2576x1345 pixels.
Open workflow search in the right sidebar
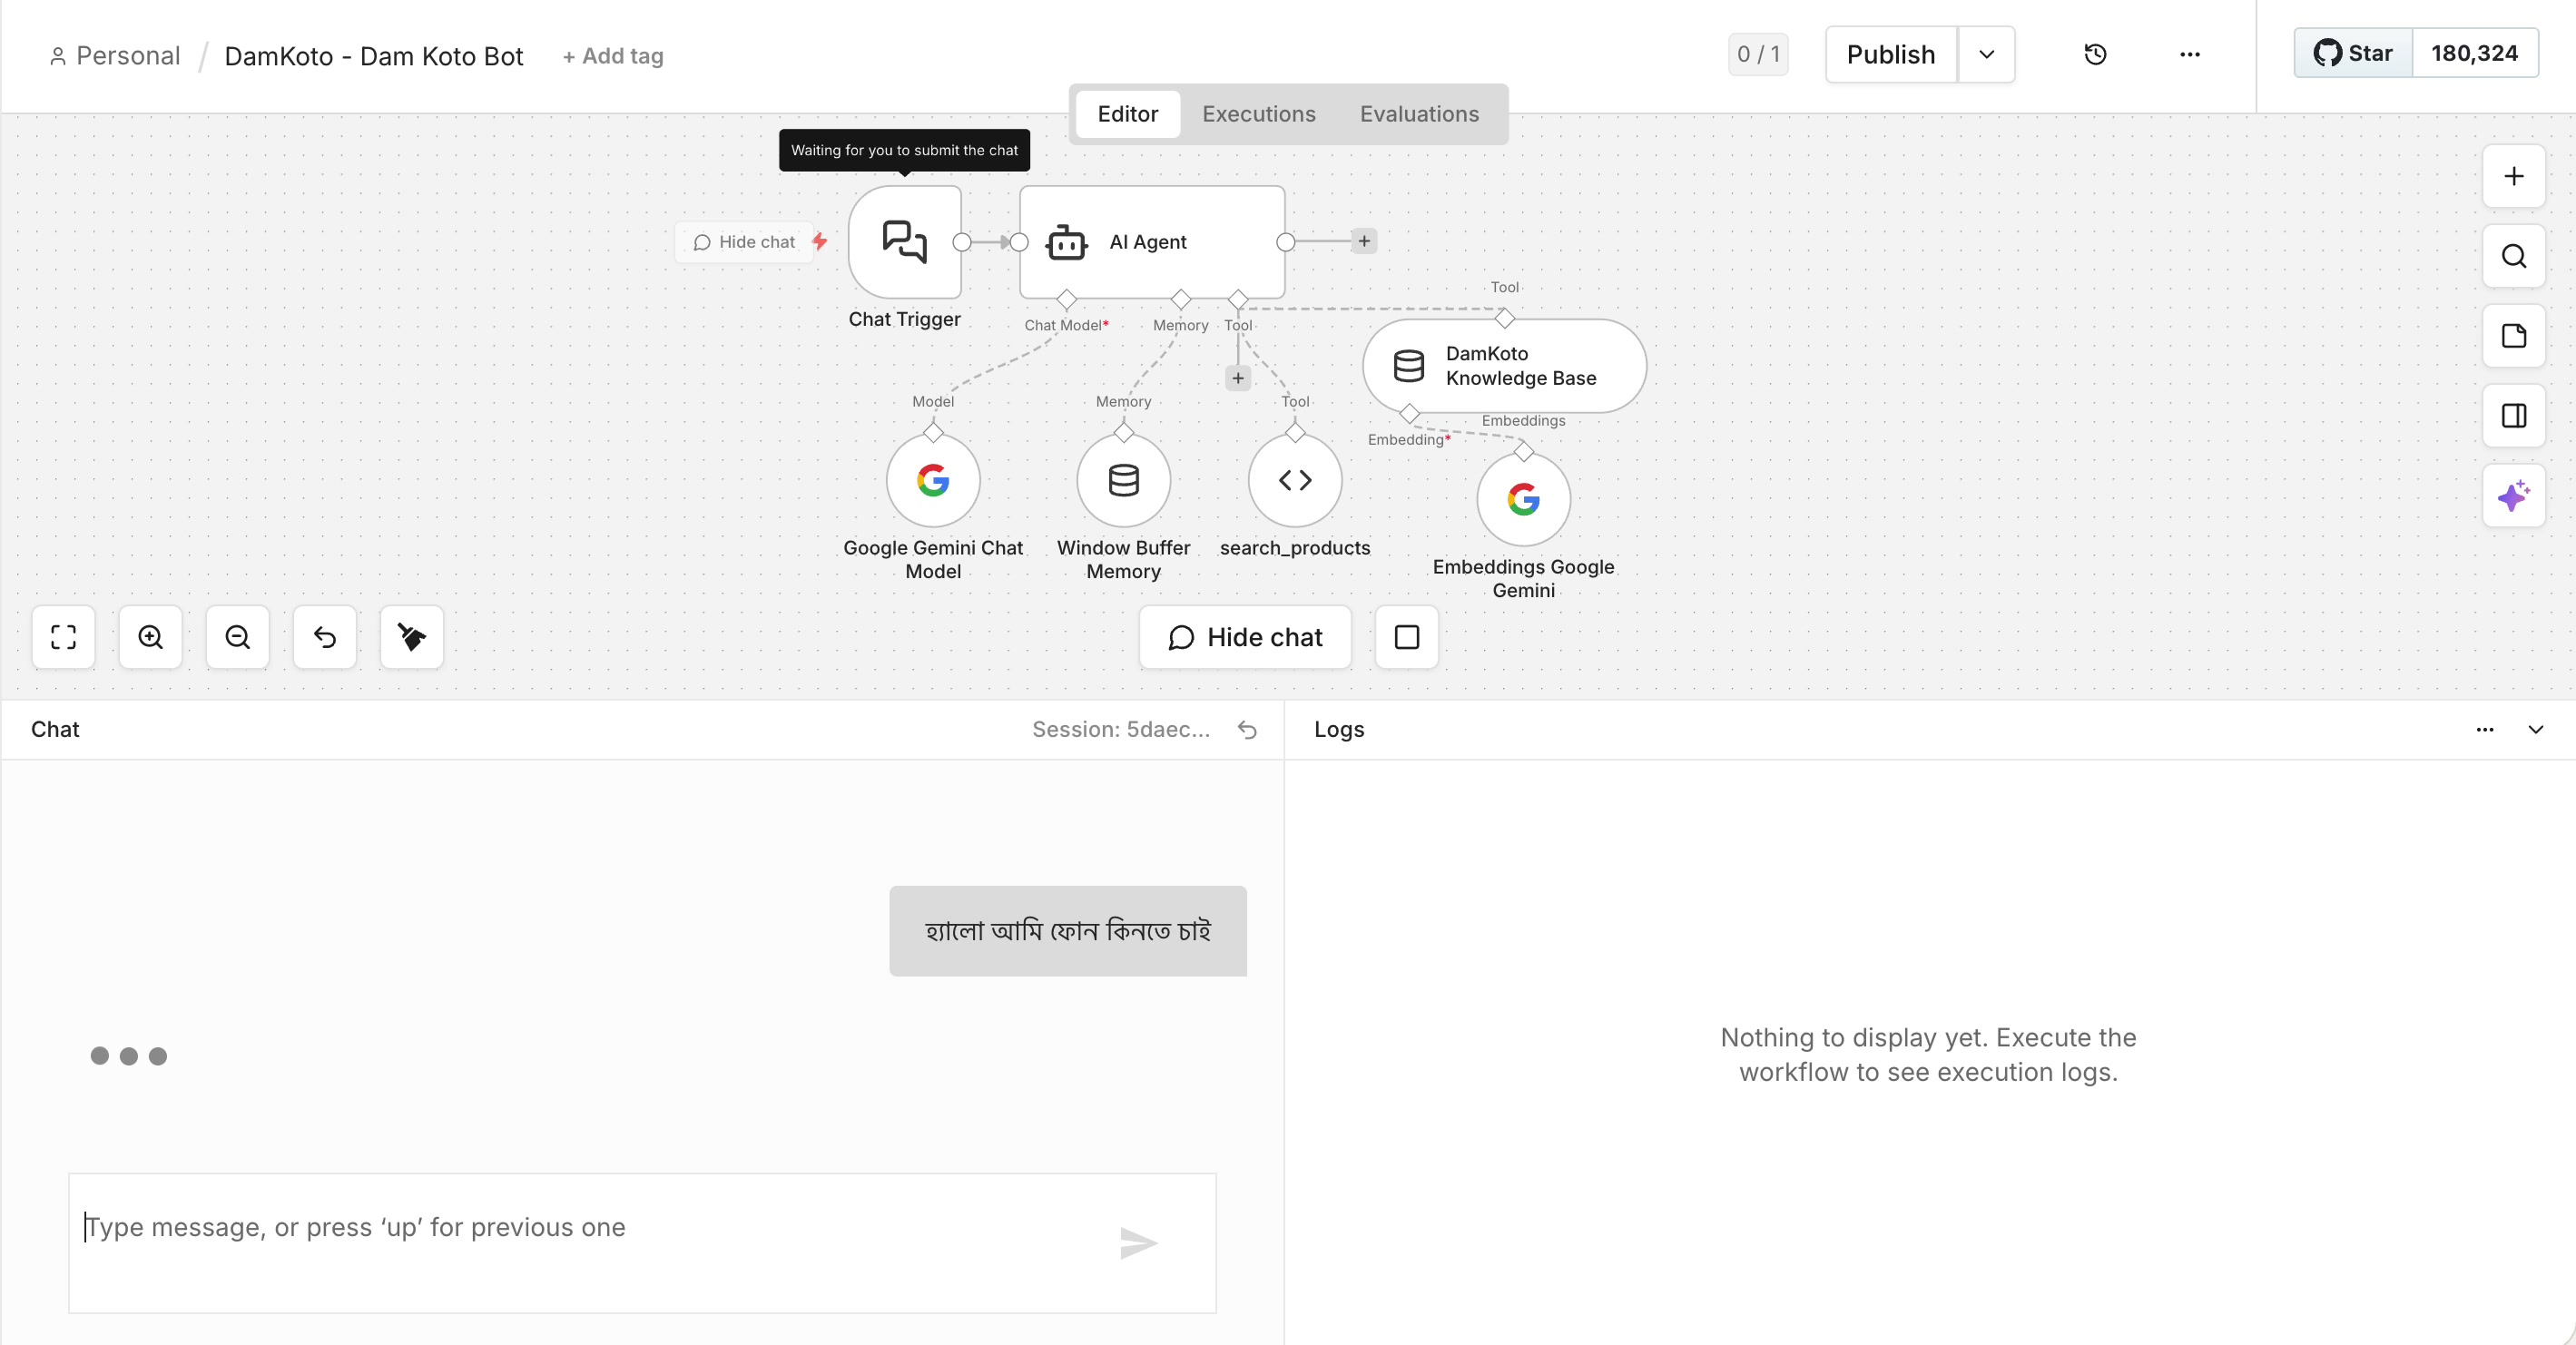(2514, 255)
